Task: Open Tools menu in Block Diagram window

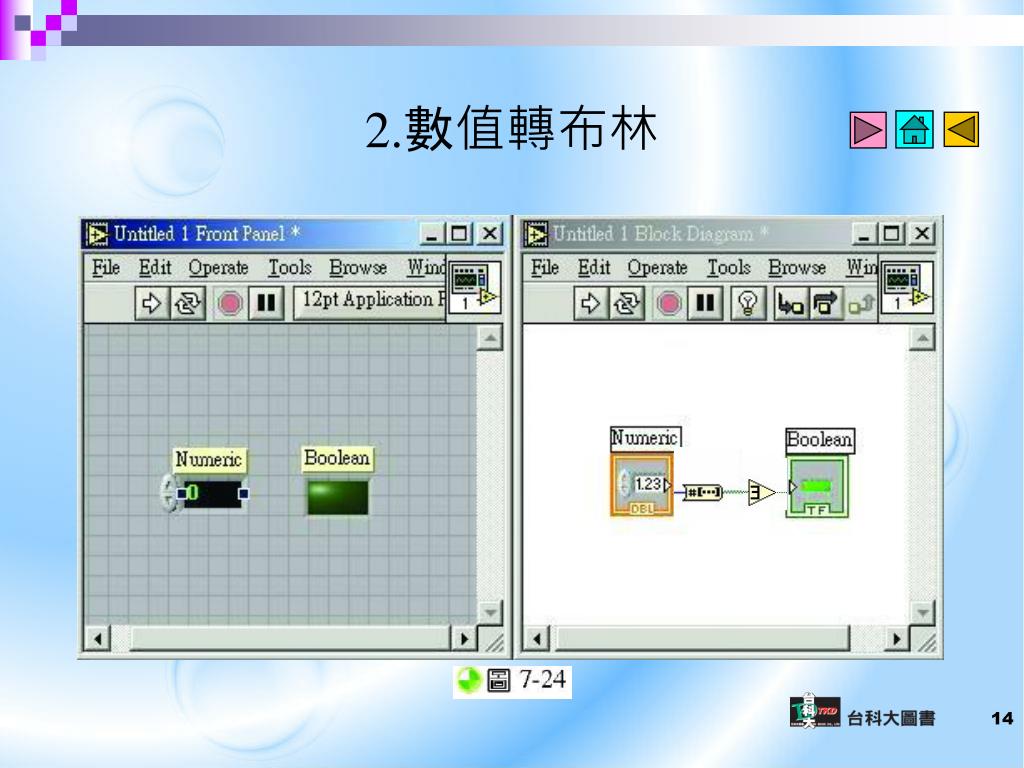Action: coord(729,268)
